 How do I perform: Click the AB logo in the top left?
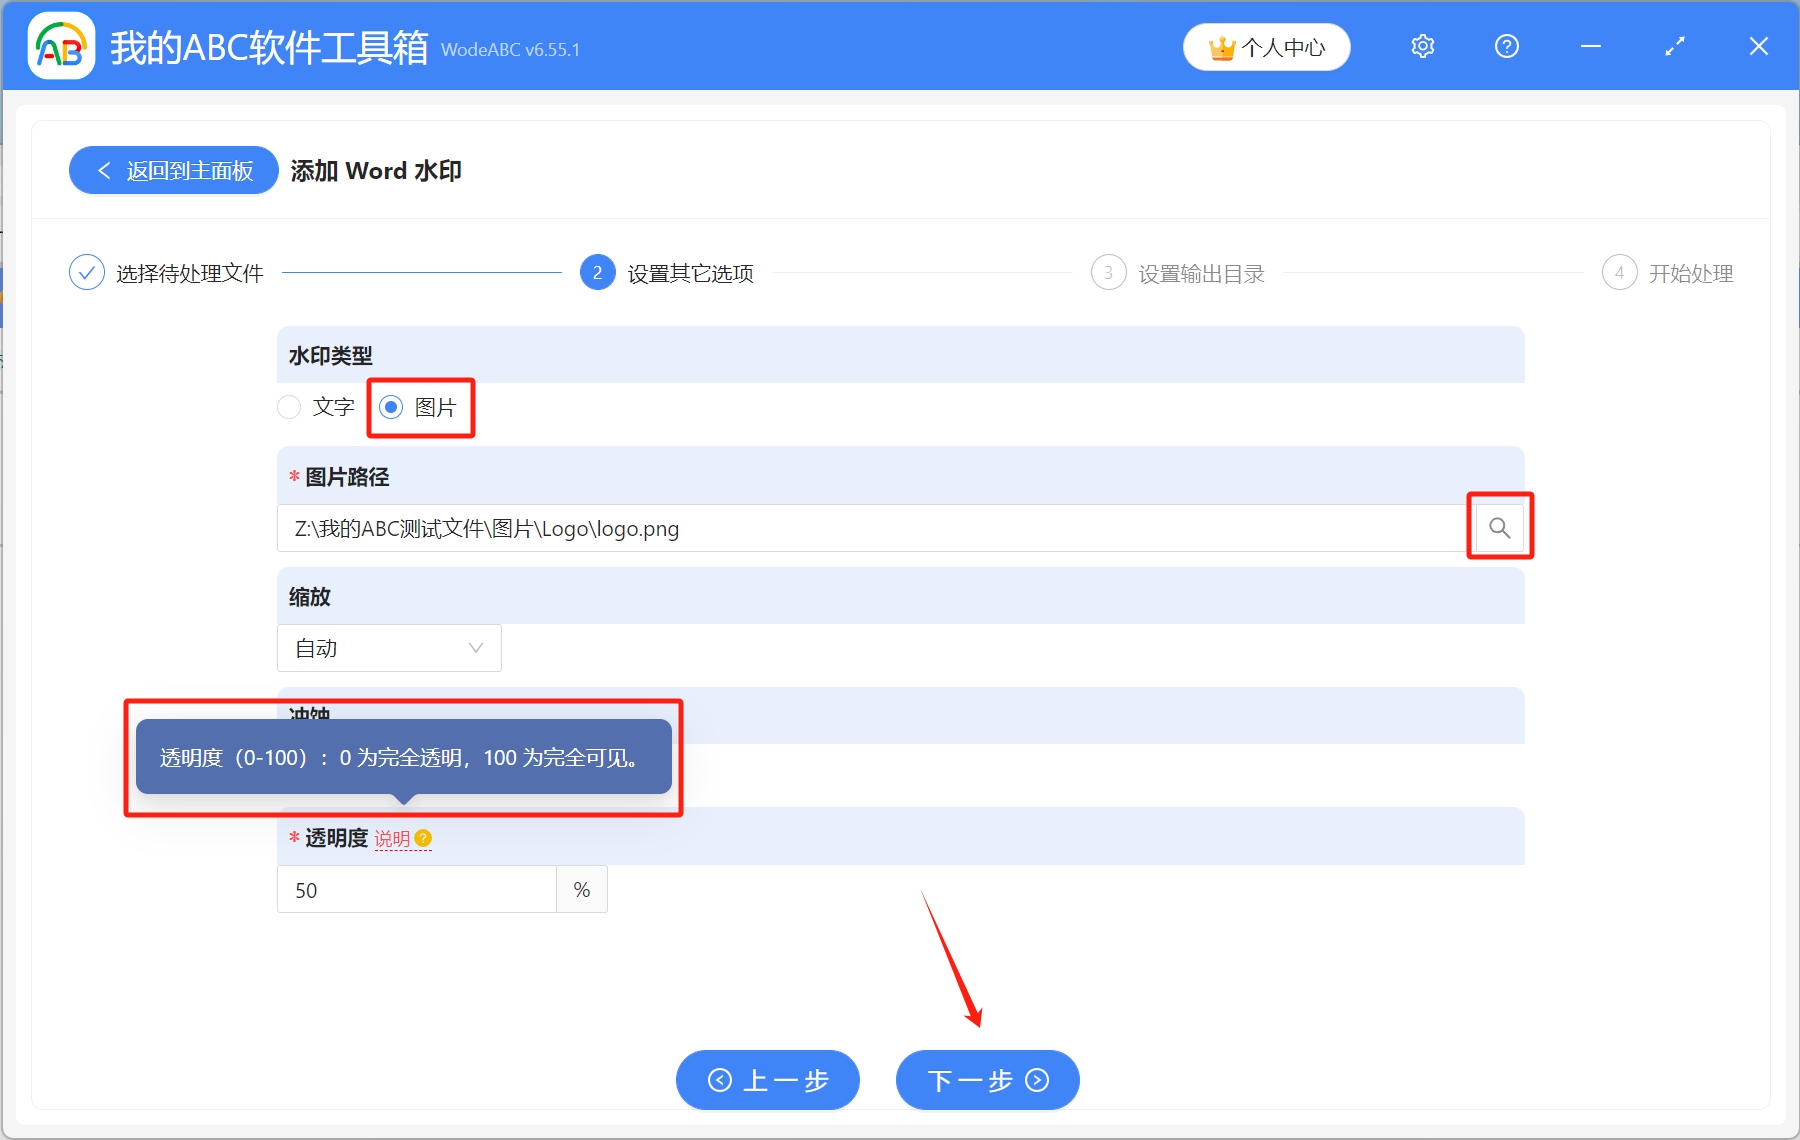(x=60, y=45)
